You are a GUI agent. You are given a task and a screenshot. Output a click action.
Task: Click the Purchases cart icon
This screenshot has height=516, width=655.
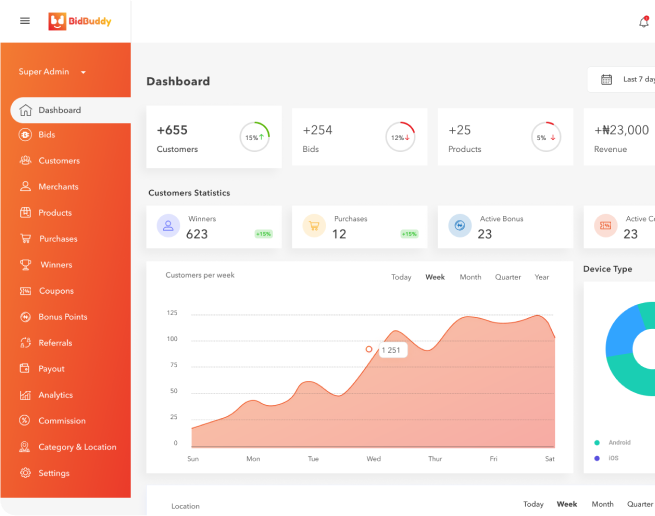(x=25, y=239)
